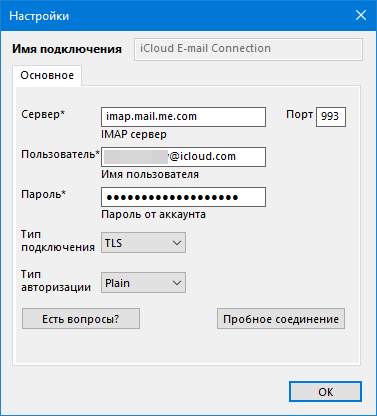Click the 'Тип авторизации' label
377x416 pixels.
click(56, 281)
